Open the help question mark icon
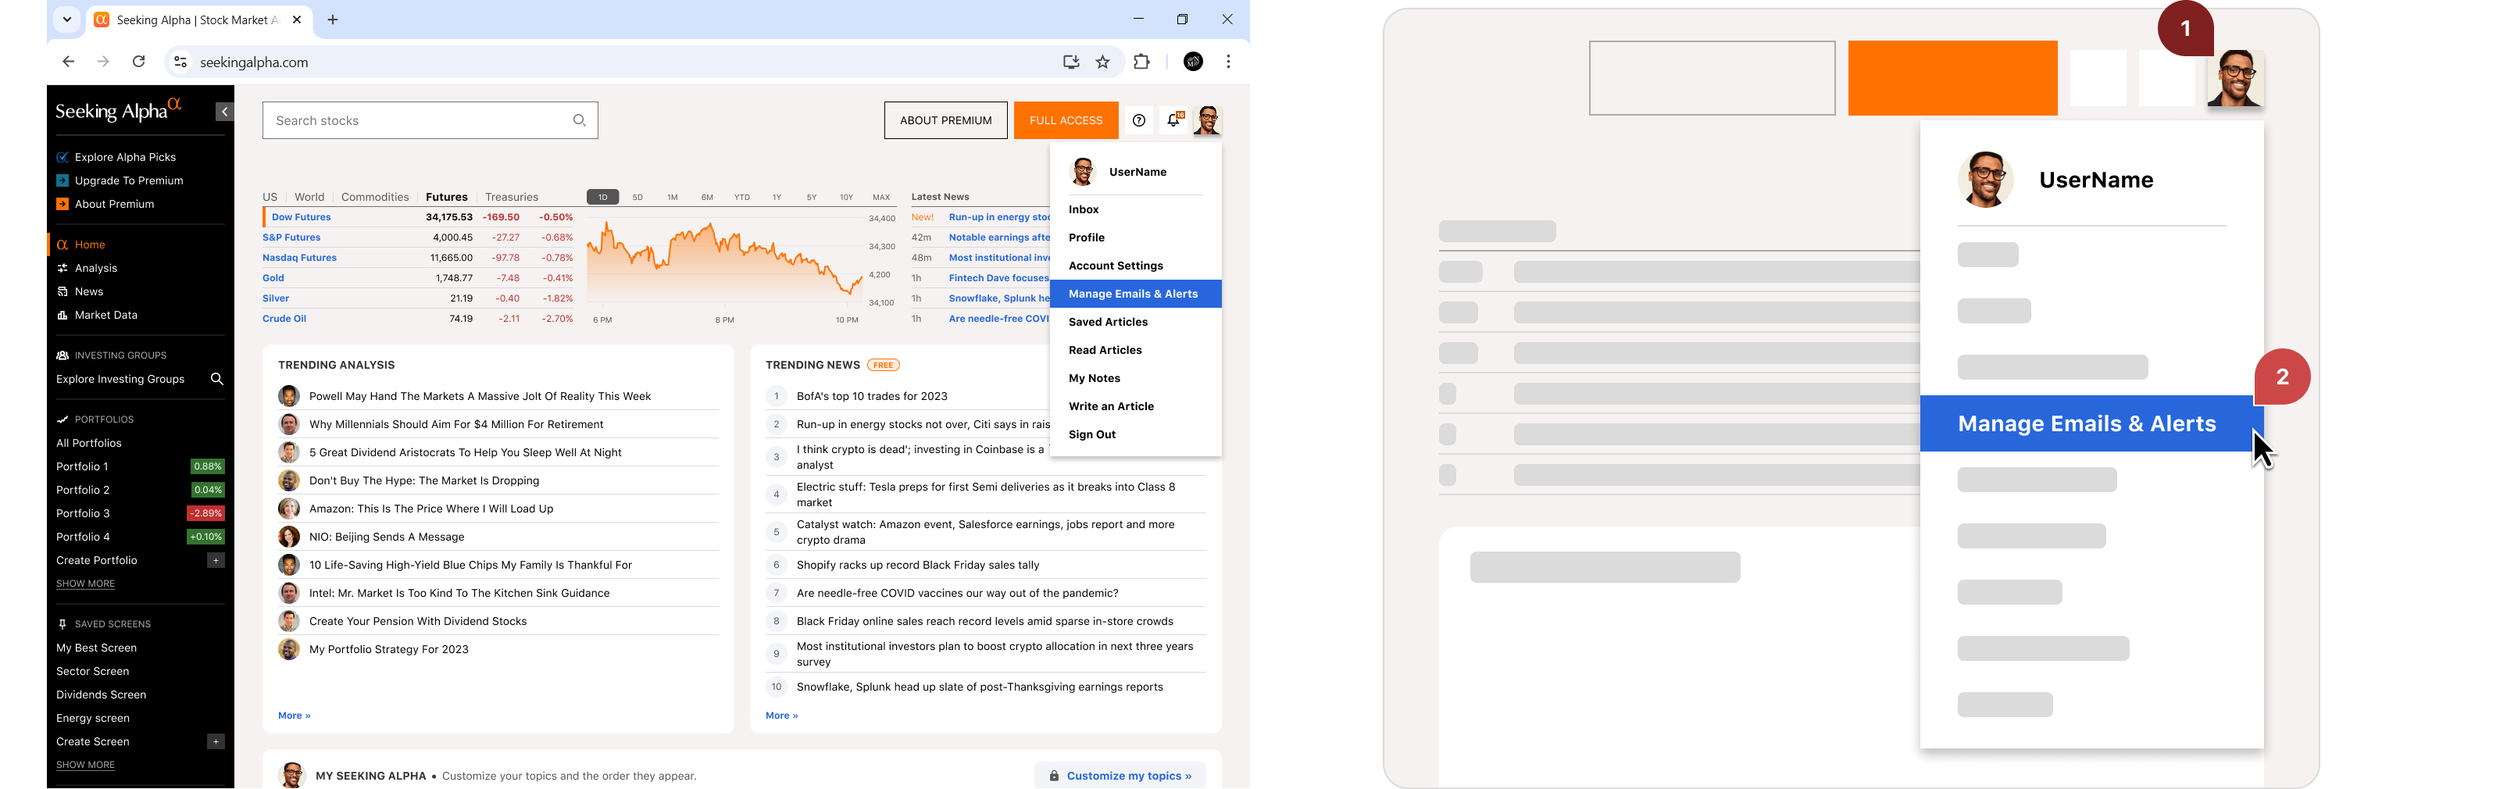 pyautogui.click(x=1139, y=120)
